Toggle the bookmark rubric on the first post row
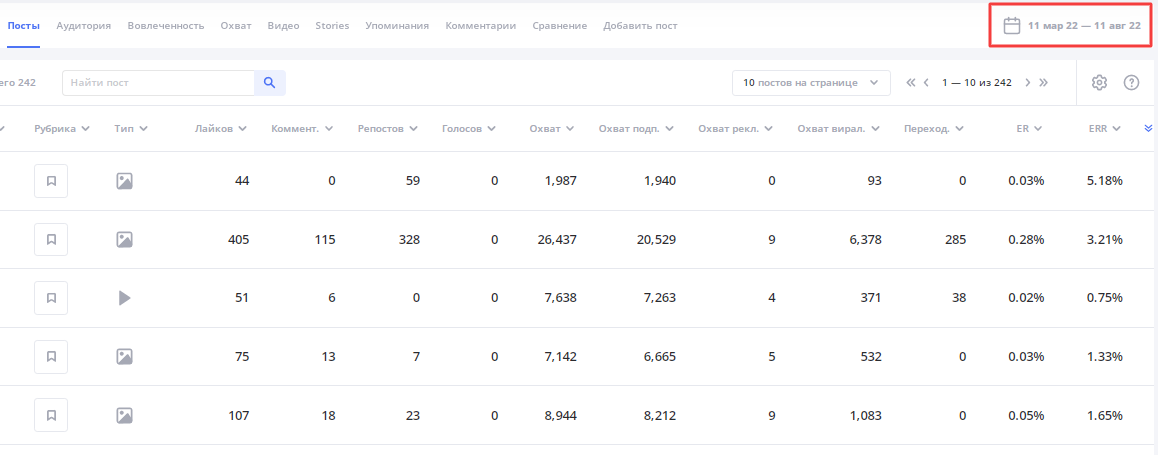The image size is (1158, 455). [x=51, y=181]
